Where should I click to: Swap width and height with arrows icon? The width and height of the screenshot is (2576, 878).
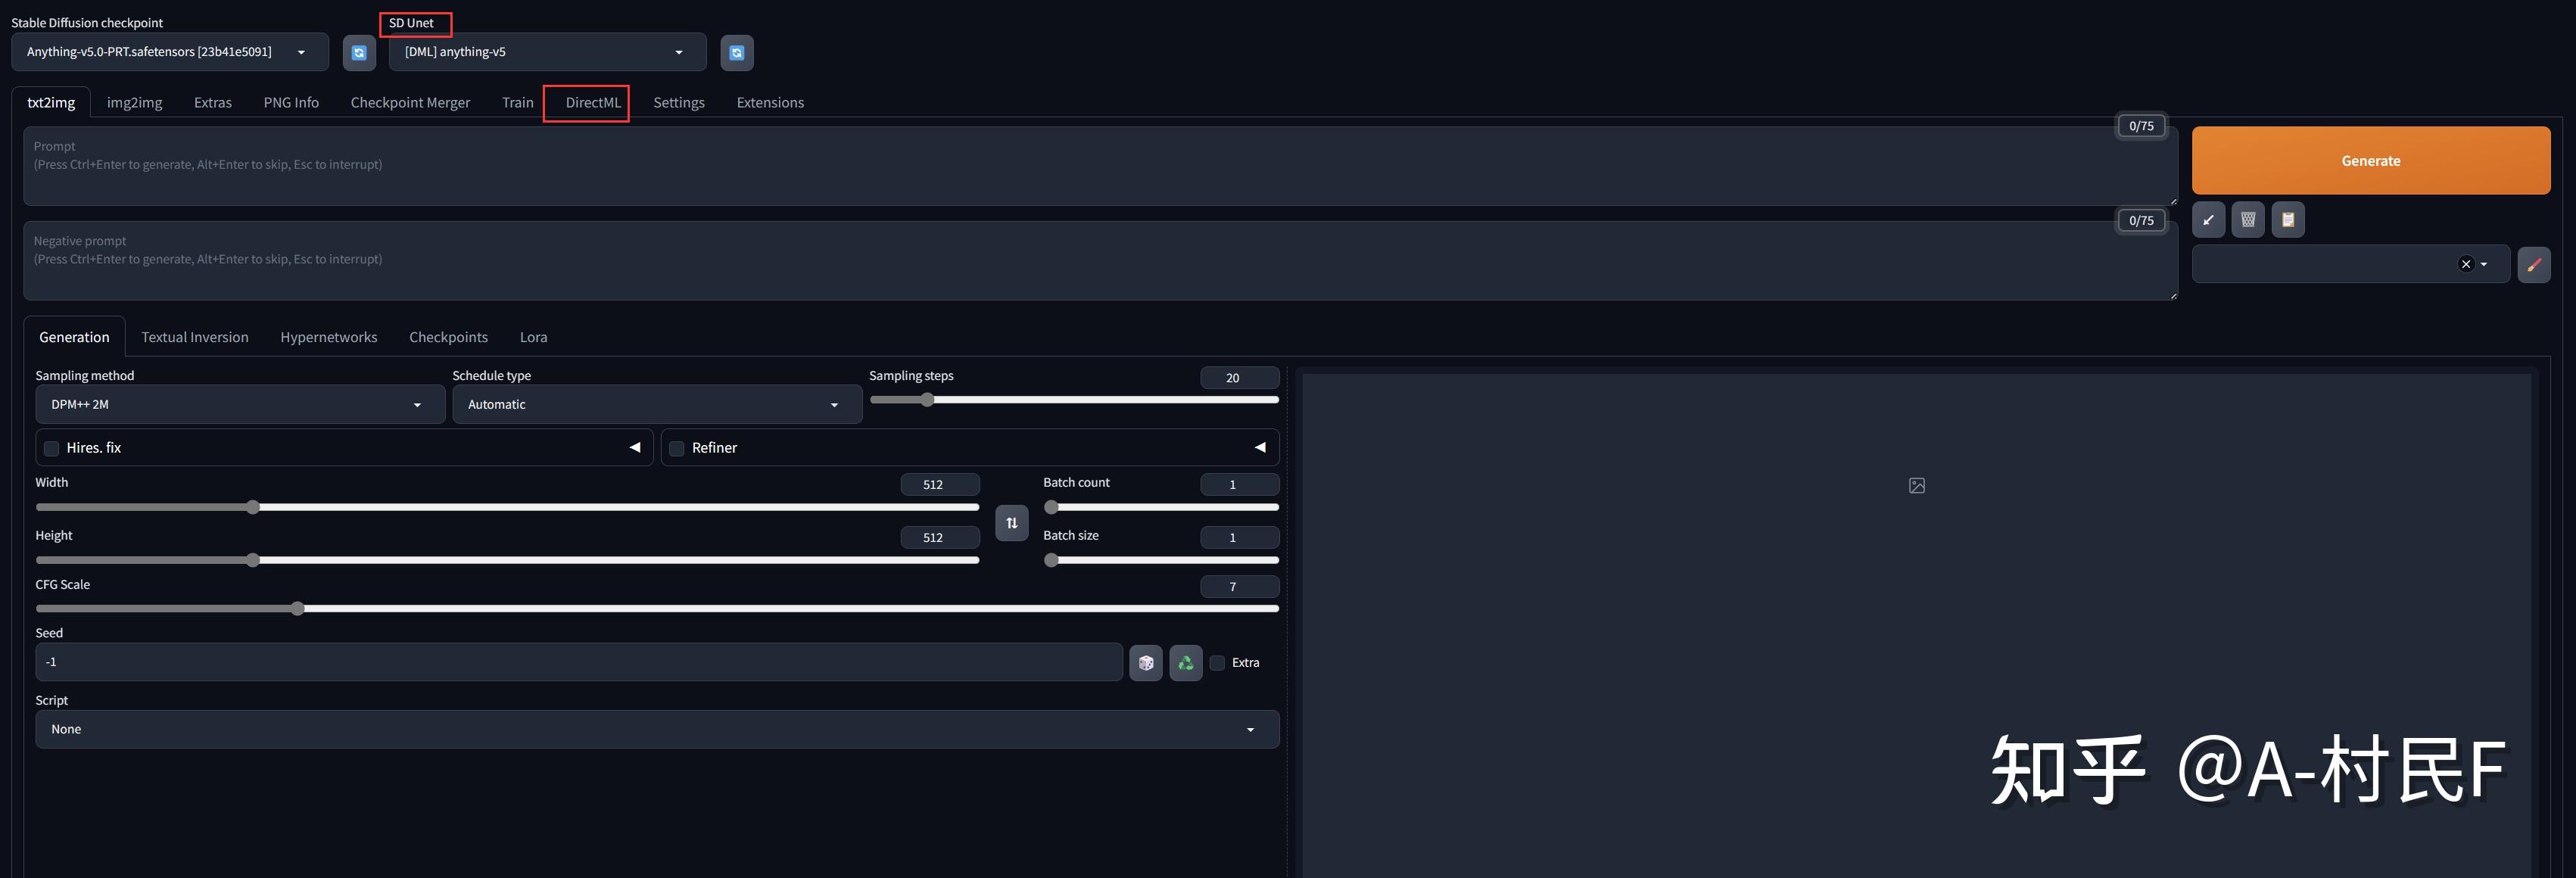pos(1011,523)
